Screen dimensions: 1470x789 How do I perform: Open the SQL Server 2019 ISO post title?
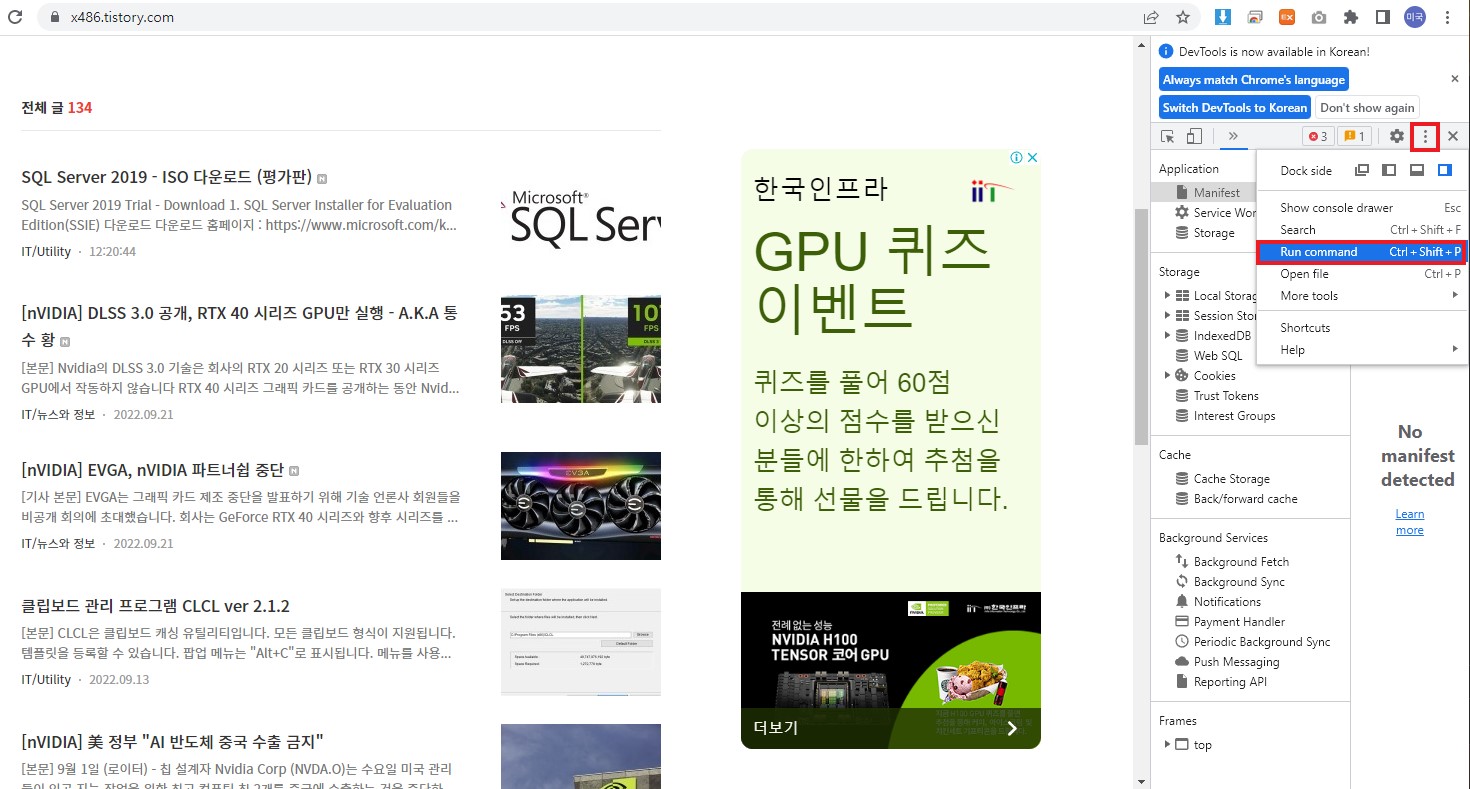pyautogui.click(x=167, y=177)
